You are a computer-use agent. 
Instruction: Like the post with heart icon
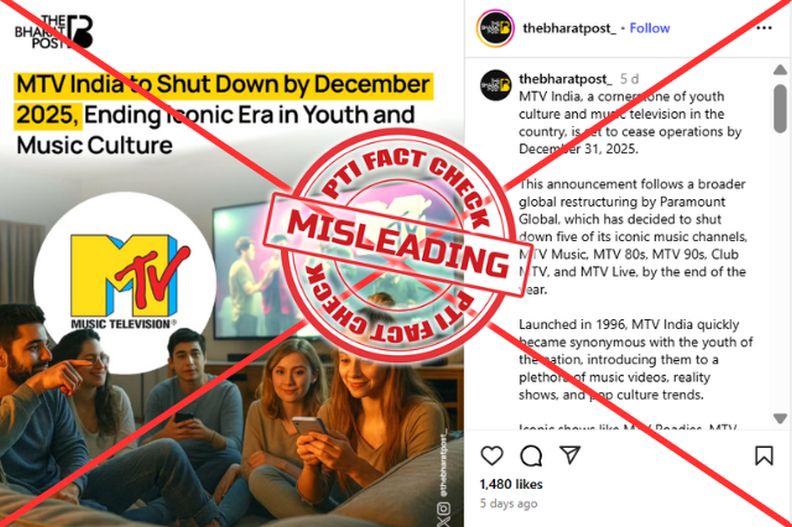491,456
